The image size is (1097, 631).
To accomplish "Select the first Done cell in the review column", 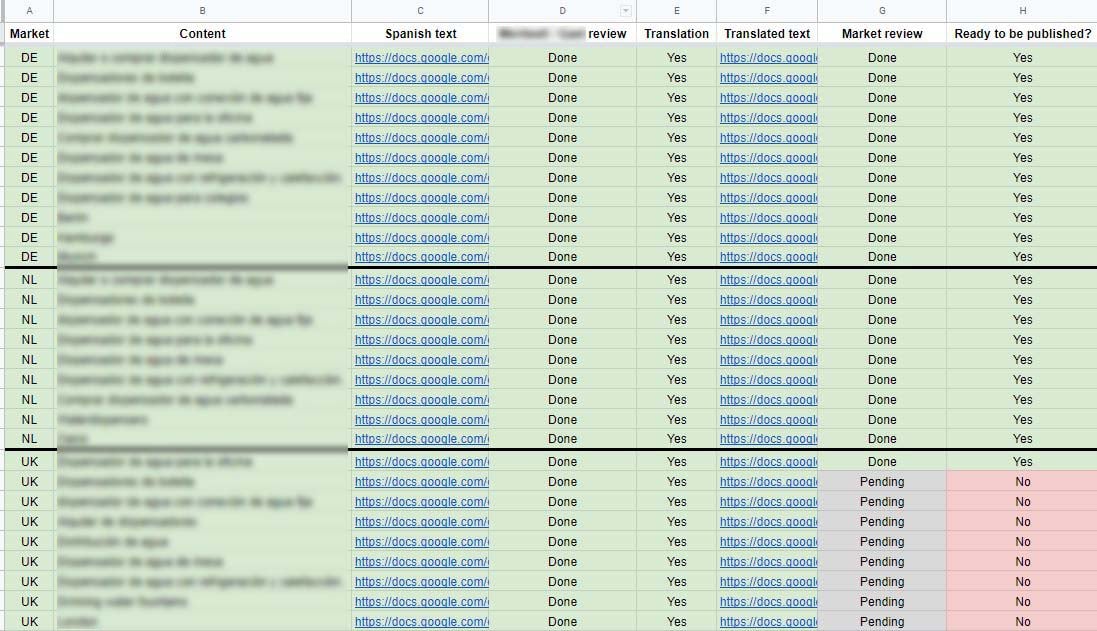I will 562,57.
